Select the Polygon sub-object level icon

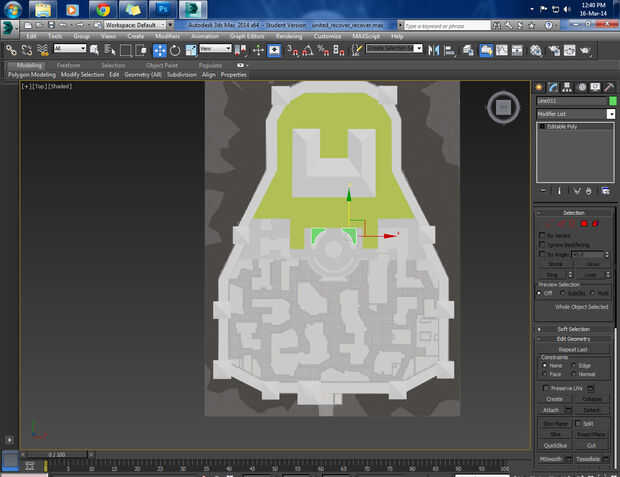[583, 223]
